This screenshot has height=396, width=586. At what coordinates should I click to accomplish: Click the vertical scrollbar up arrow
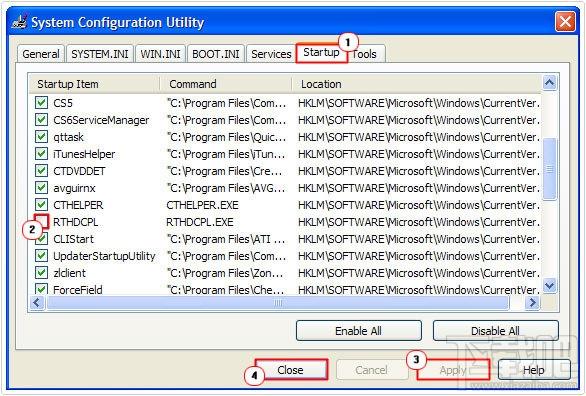point(549,83)
